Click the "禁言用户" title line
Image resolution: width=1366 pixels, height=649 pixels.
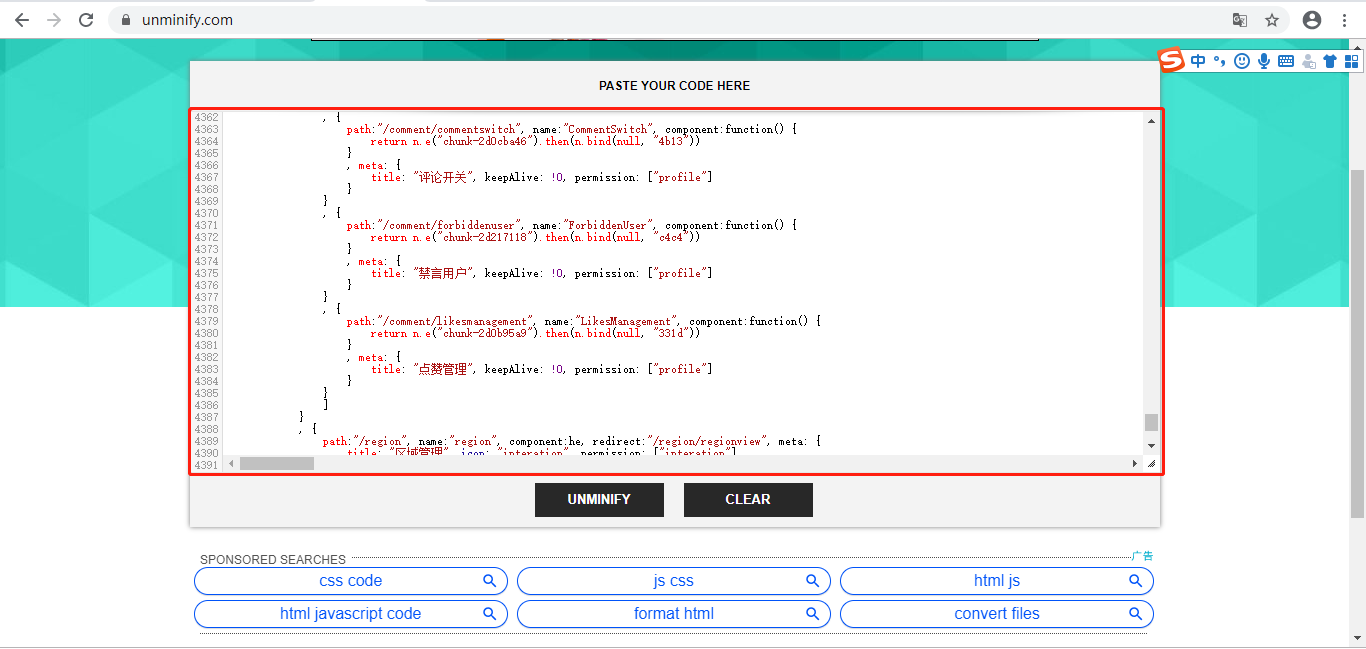pos(541,273)
